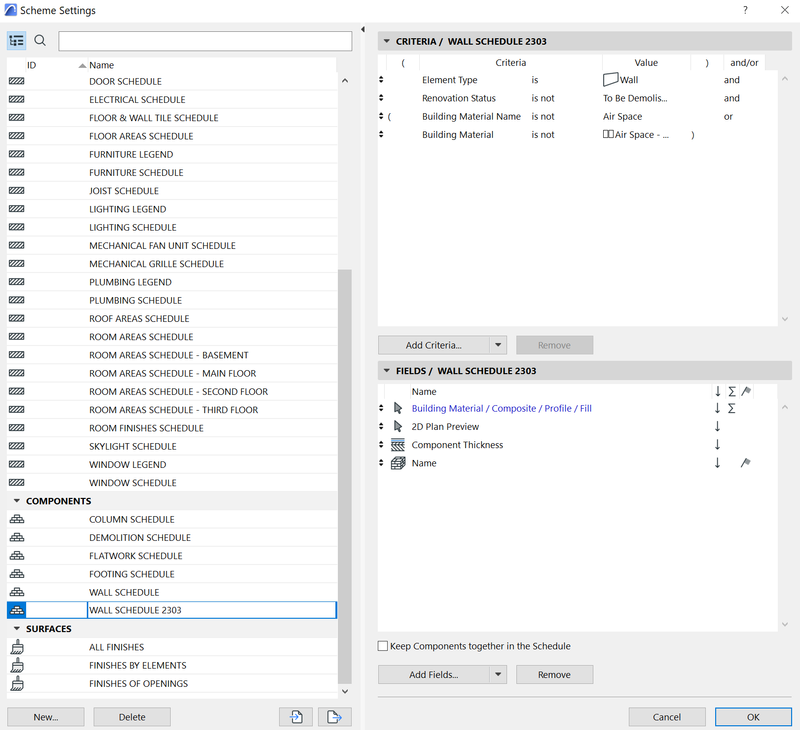The width and height of the screenshot is (800, 730).
Task: Click 2D Plan Preview cursor icon
Action: 398,426
